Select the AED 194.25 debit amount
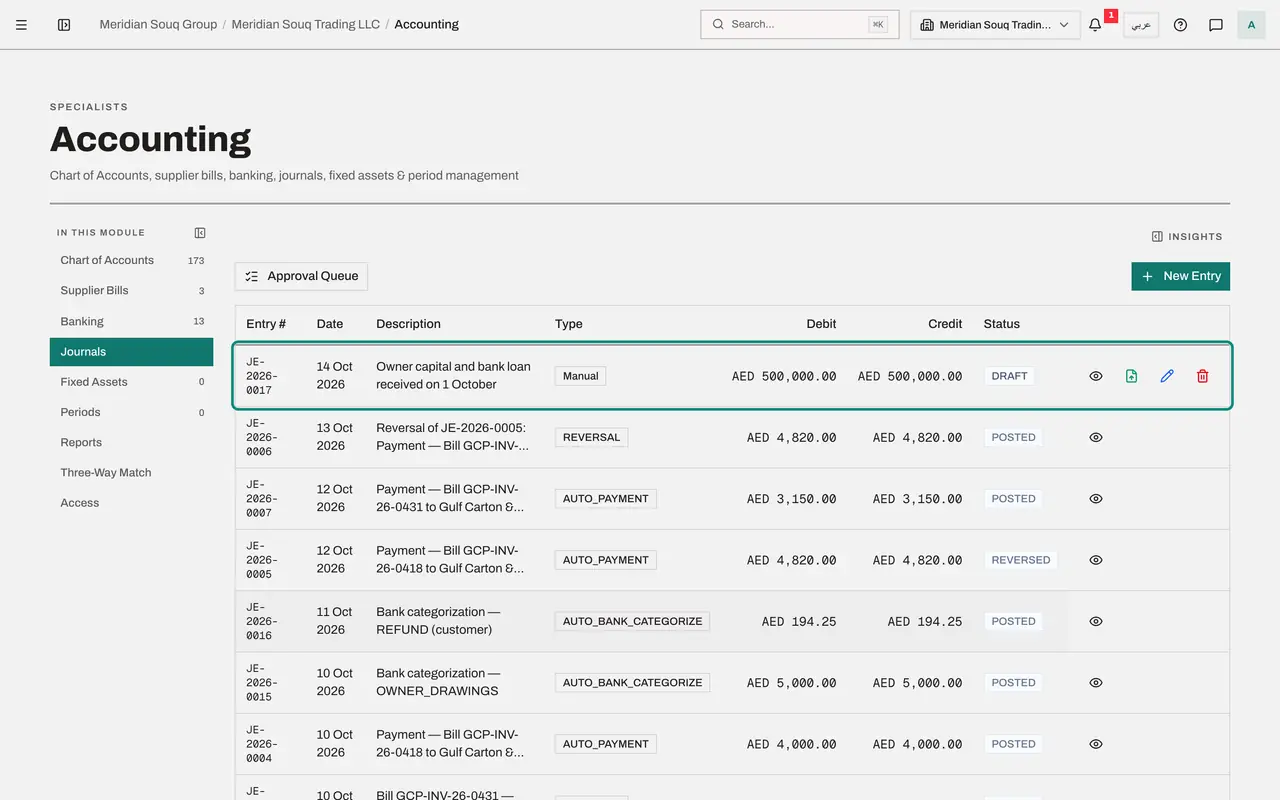Image resolution: width=1280 pixels, height=800 pixels. (798, 621)
